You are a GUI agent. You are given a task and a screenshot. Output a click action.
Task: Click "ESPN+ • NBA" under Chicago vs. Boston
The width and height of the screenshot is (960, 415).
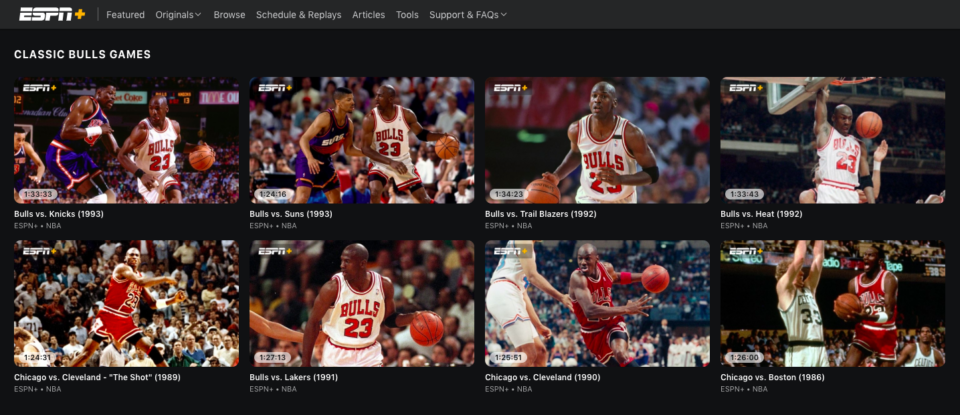click(743, 389)
